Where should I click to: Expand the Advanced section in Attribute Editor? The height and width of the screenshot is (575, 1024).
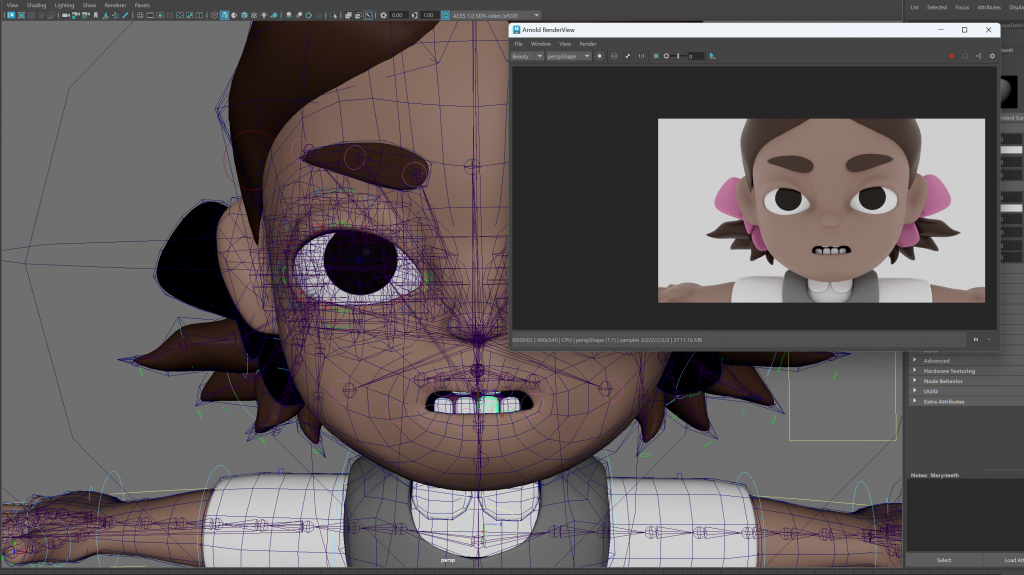coord(936,361)
